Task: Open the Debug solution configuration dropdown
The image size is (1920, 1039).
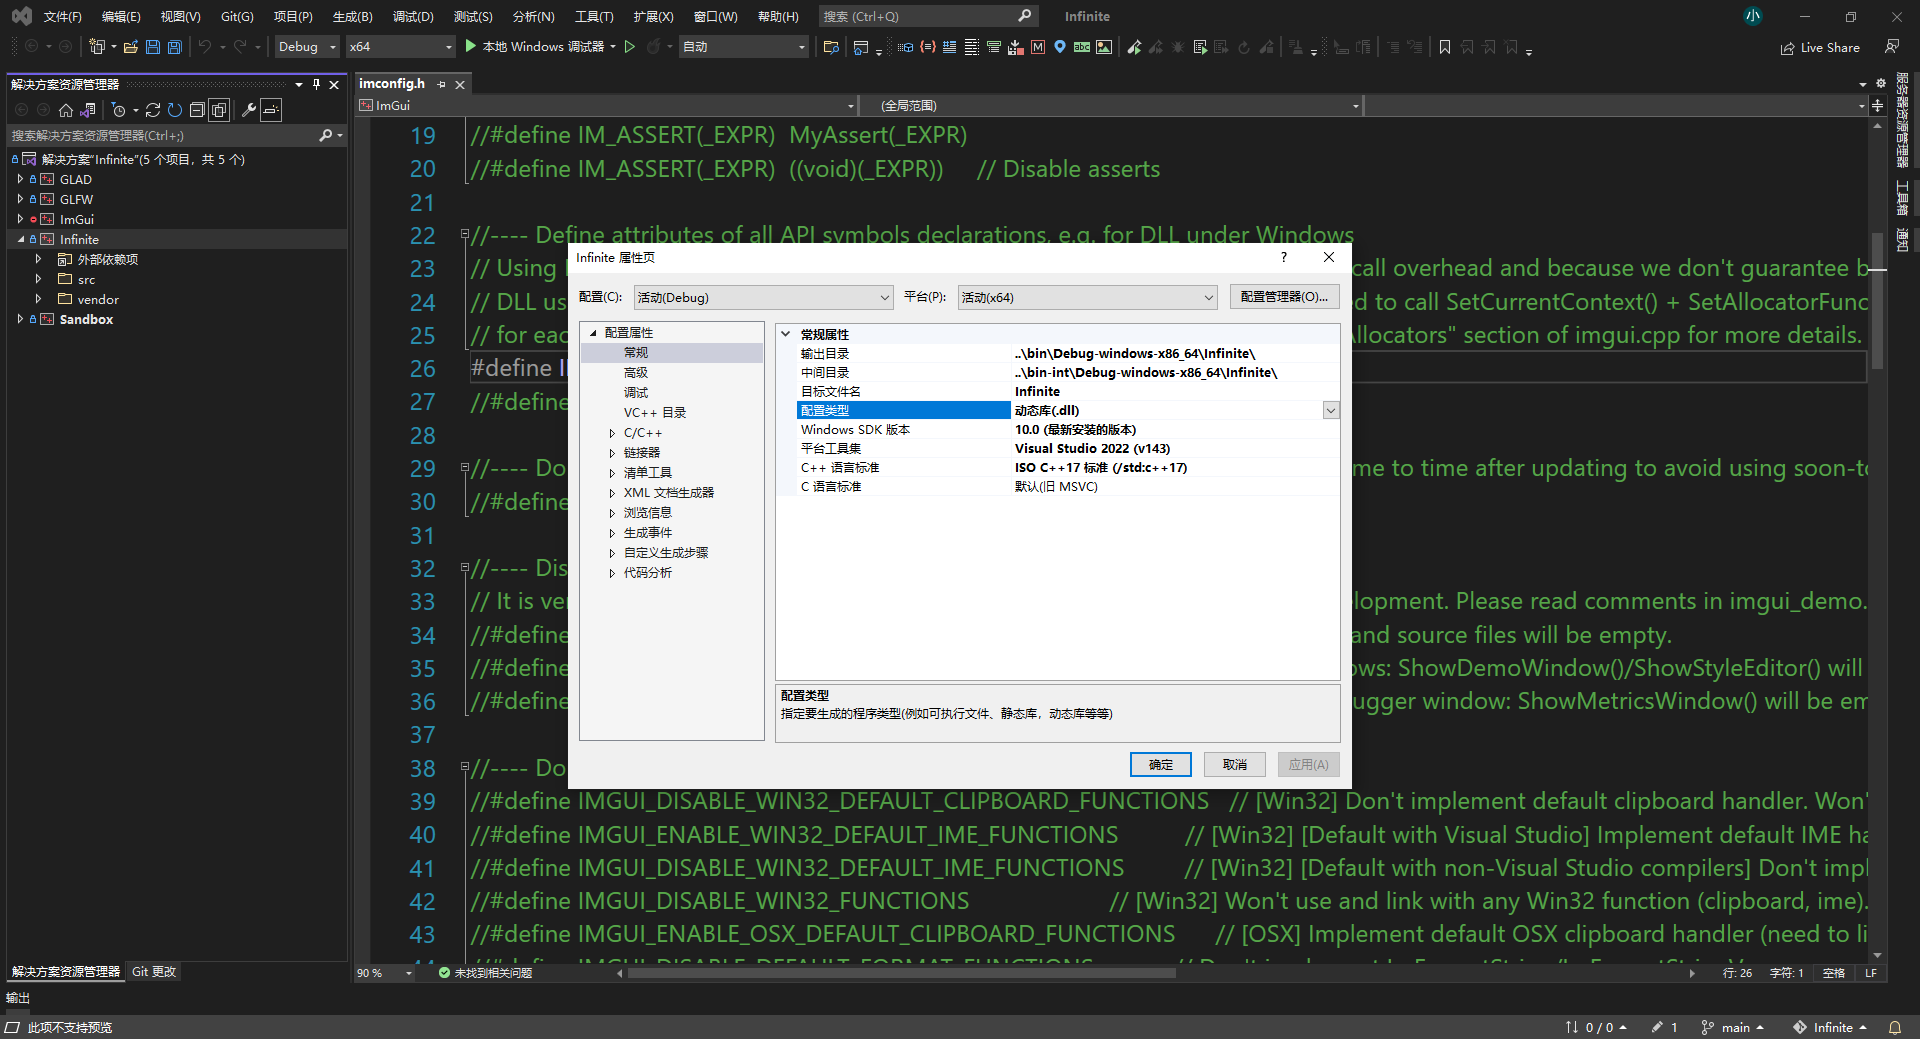Action: pos(307,47)
